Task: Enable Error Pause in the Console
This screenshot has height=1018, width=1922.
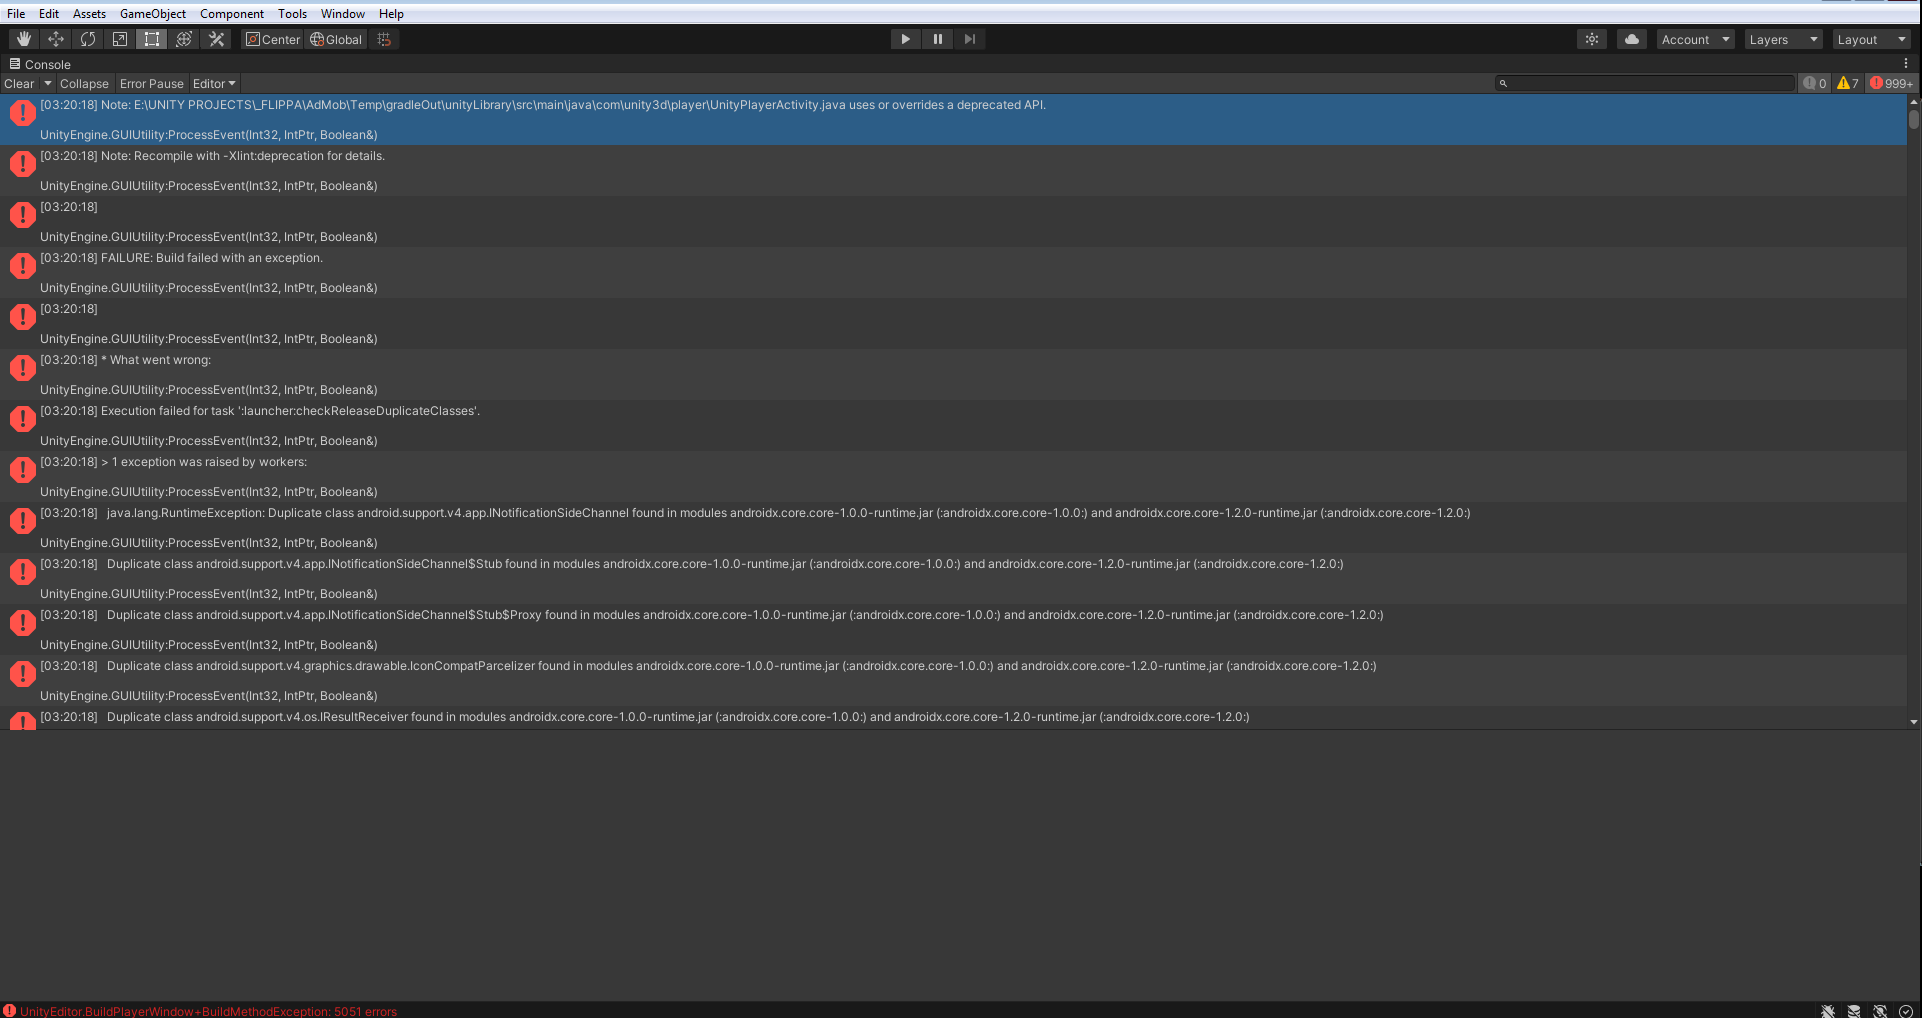Action: pos(151,83)
